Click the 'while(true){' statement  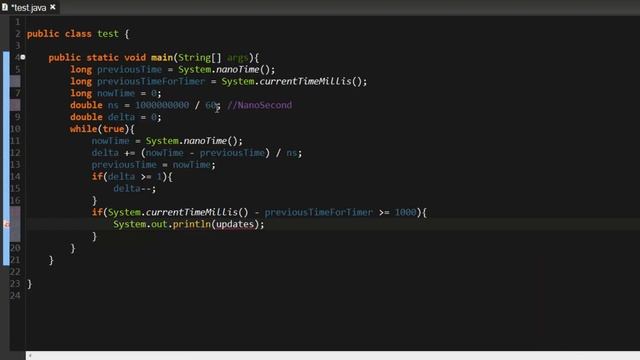[x=102, y=129]
